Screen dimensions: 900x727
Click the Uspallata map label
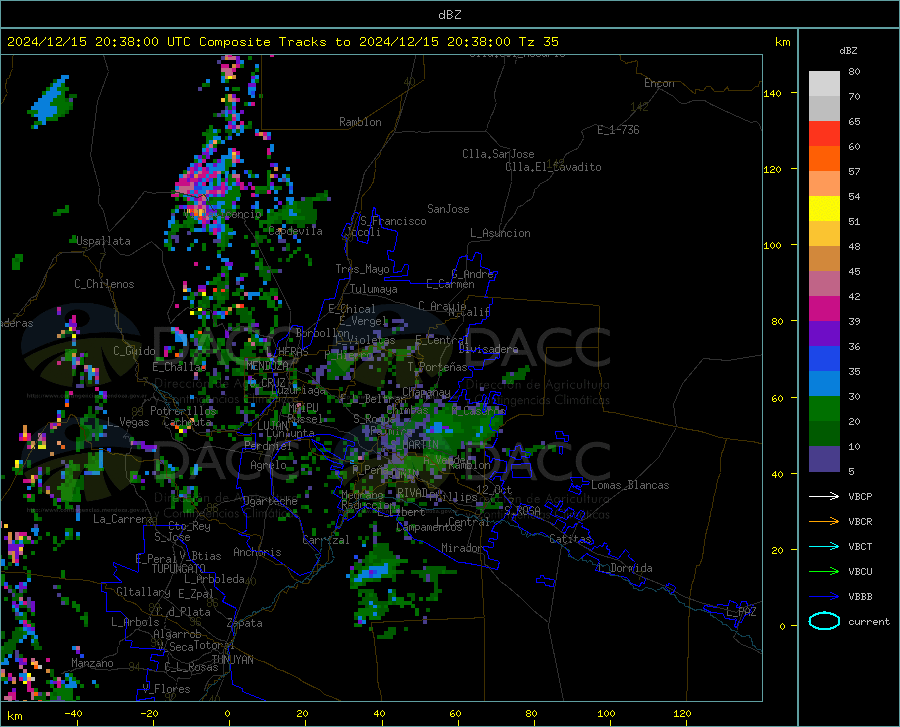[x=103, y=241]
